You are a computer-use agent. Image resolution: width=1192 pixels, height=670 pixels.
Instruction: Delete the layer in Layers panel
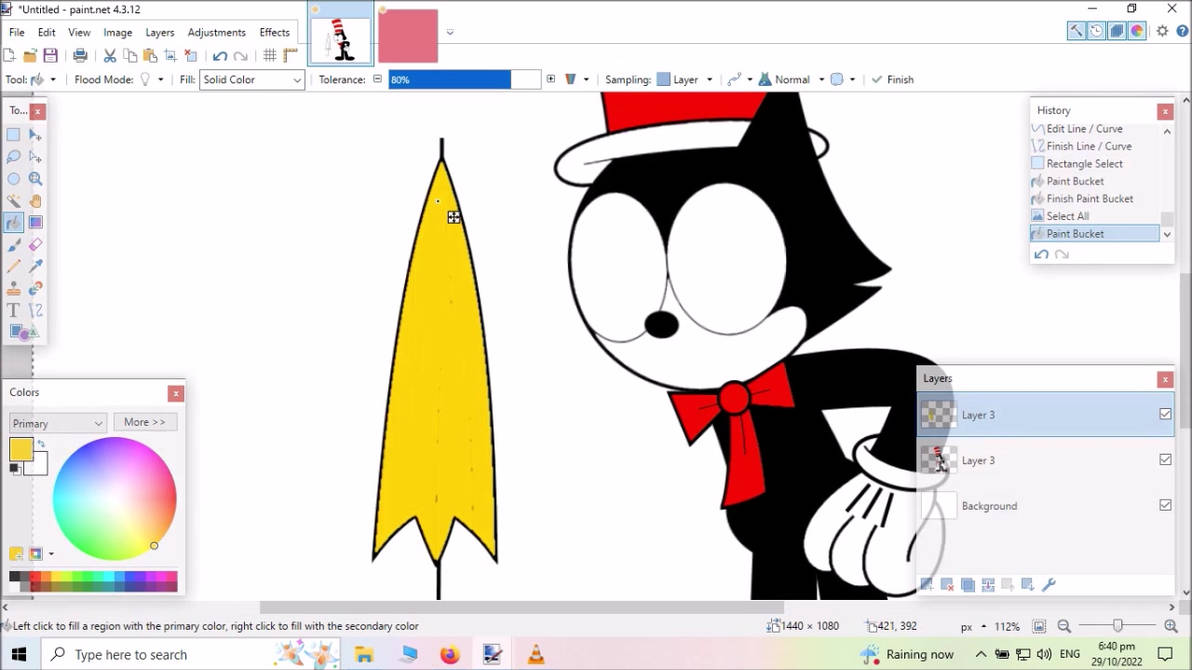click(947, 584)
